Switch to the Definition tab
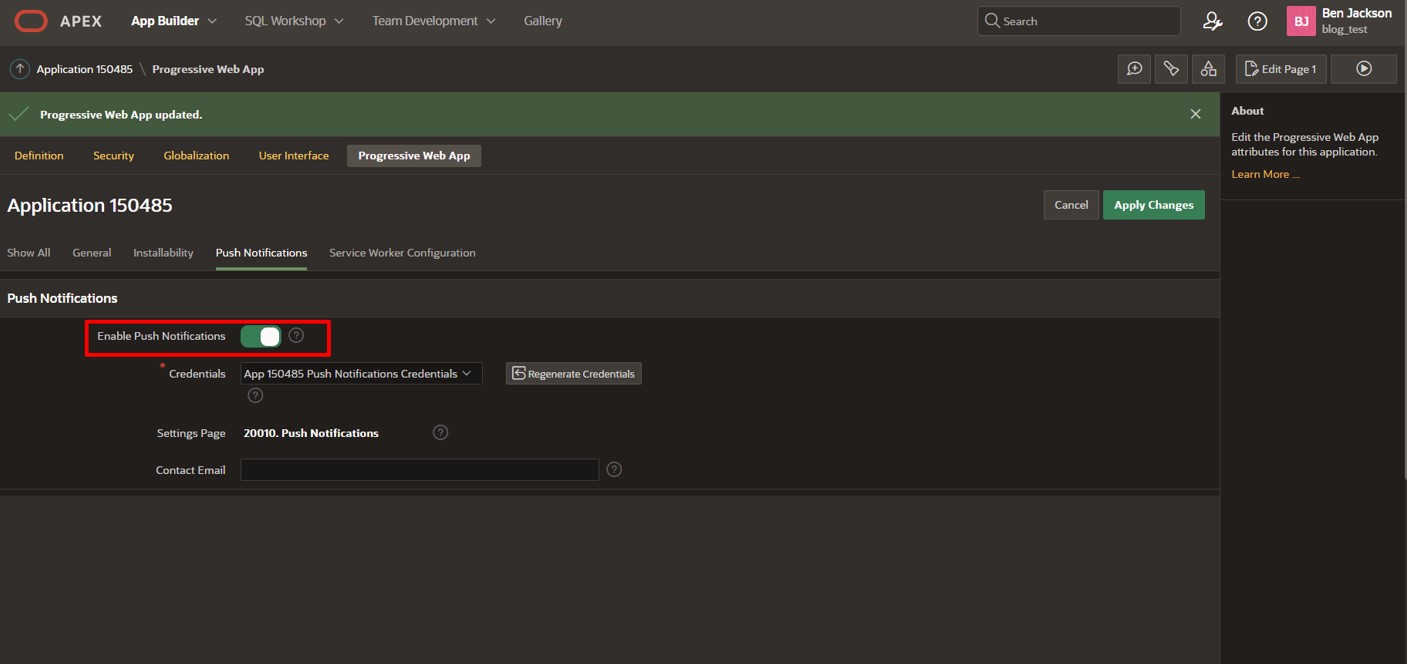Screen dimensions: 1407x664 (x=39, y=155)
